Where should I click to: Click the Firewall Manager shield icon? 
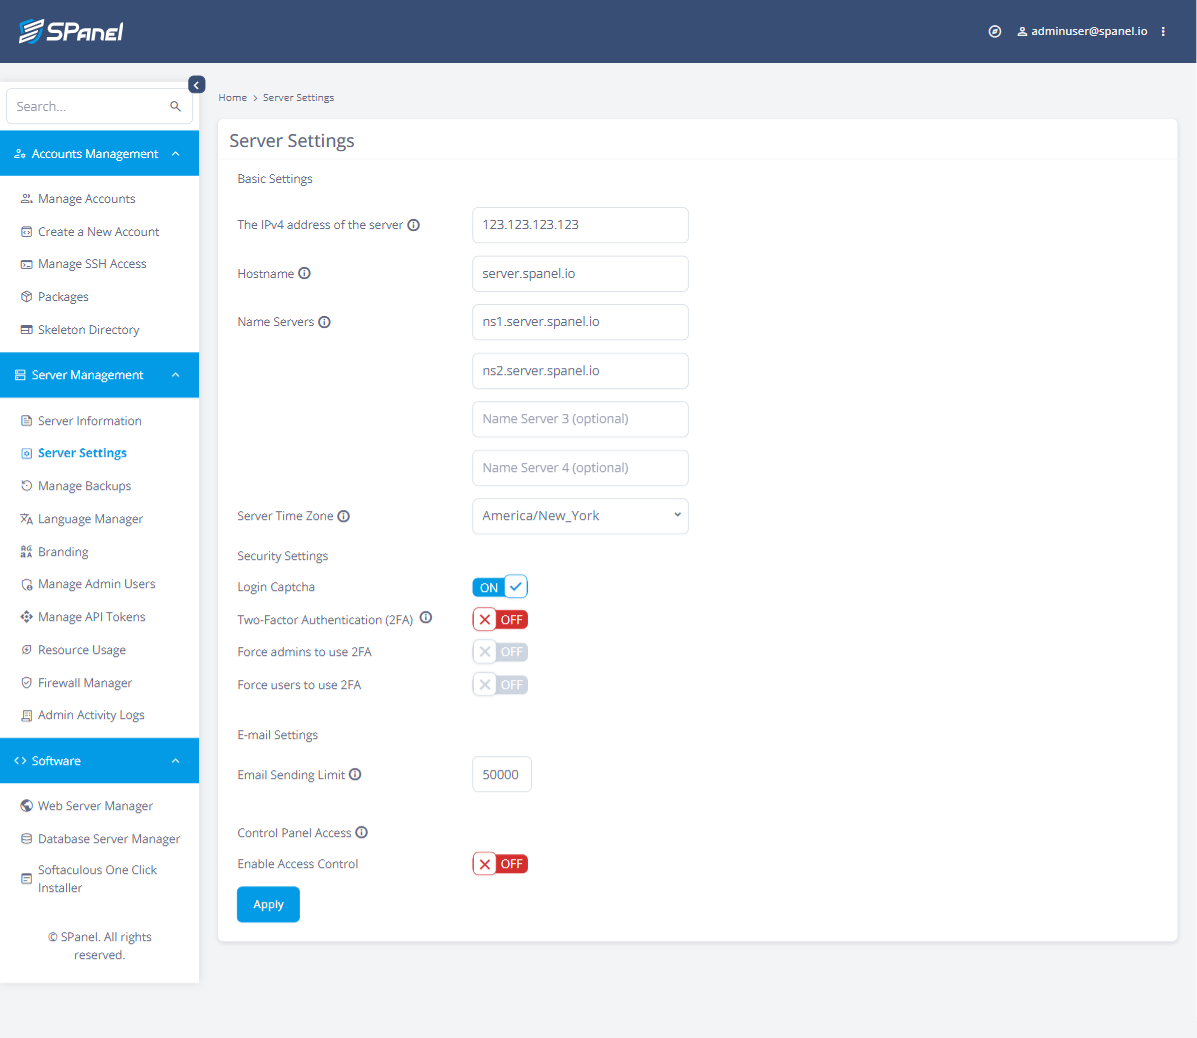pyautogui.click(x=24, y=682)
